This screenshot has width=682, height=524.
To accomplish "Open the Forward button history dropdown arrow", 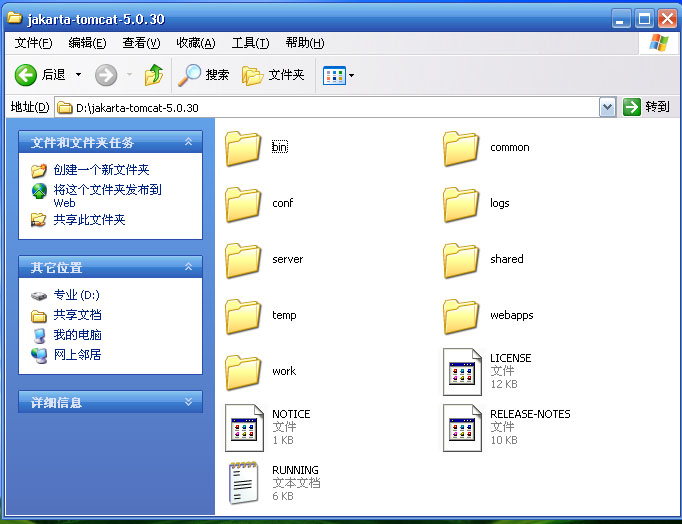I will [129, 75].
